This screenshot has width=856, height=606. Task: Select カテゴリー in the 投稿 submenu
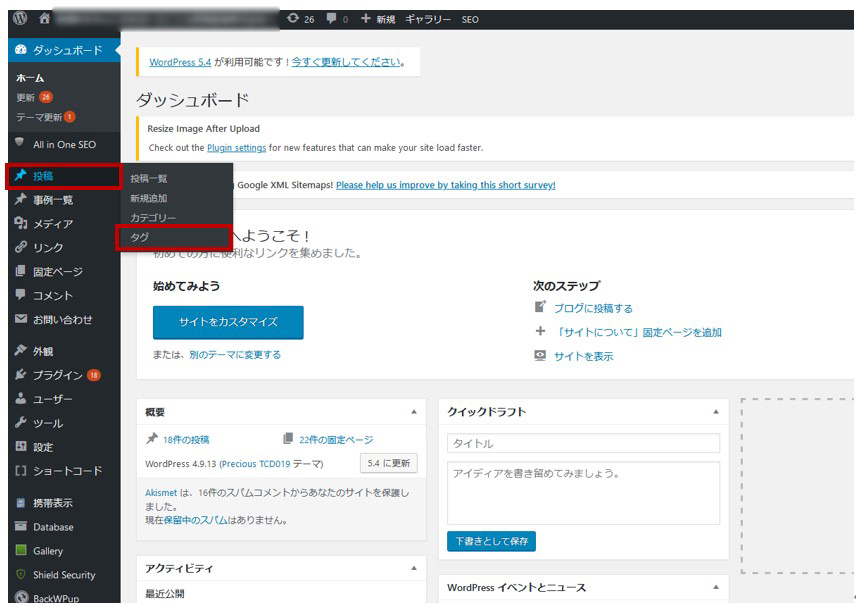pyautogui.click(x=152, y=218)
